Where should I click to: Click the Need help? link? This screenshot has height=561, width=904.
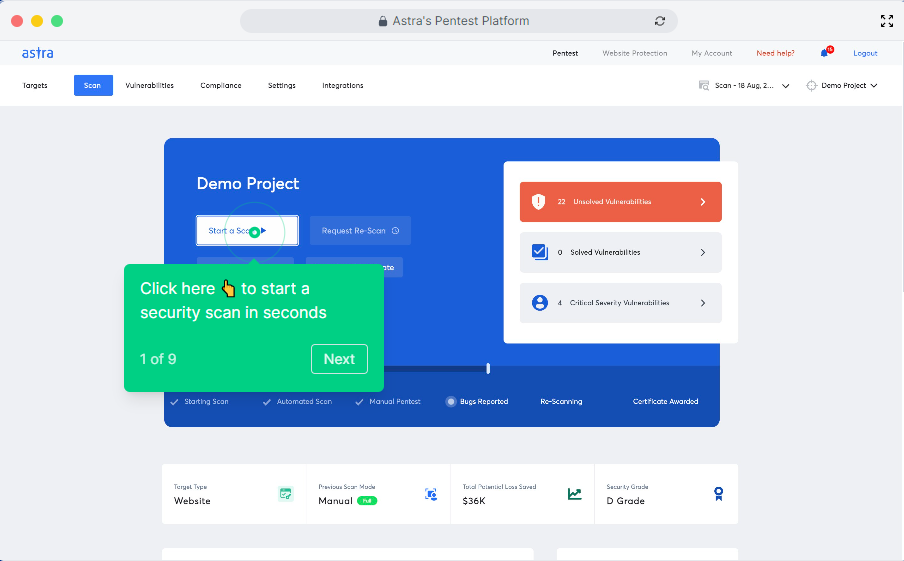pyautogui.click(x=775, y=53)
